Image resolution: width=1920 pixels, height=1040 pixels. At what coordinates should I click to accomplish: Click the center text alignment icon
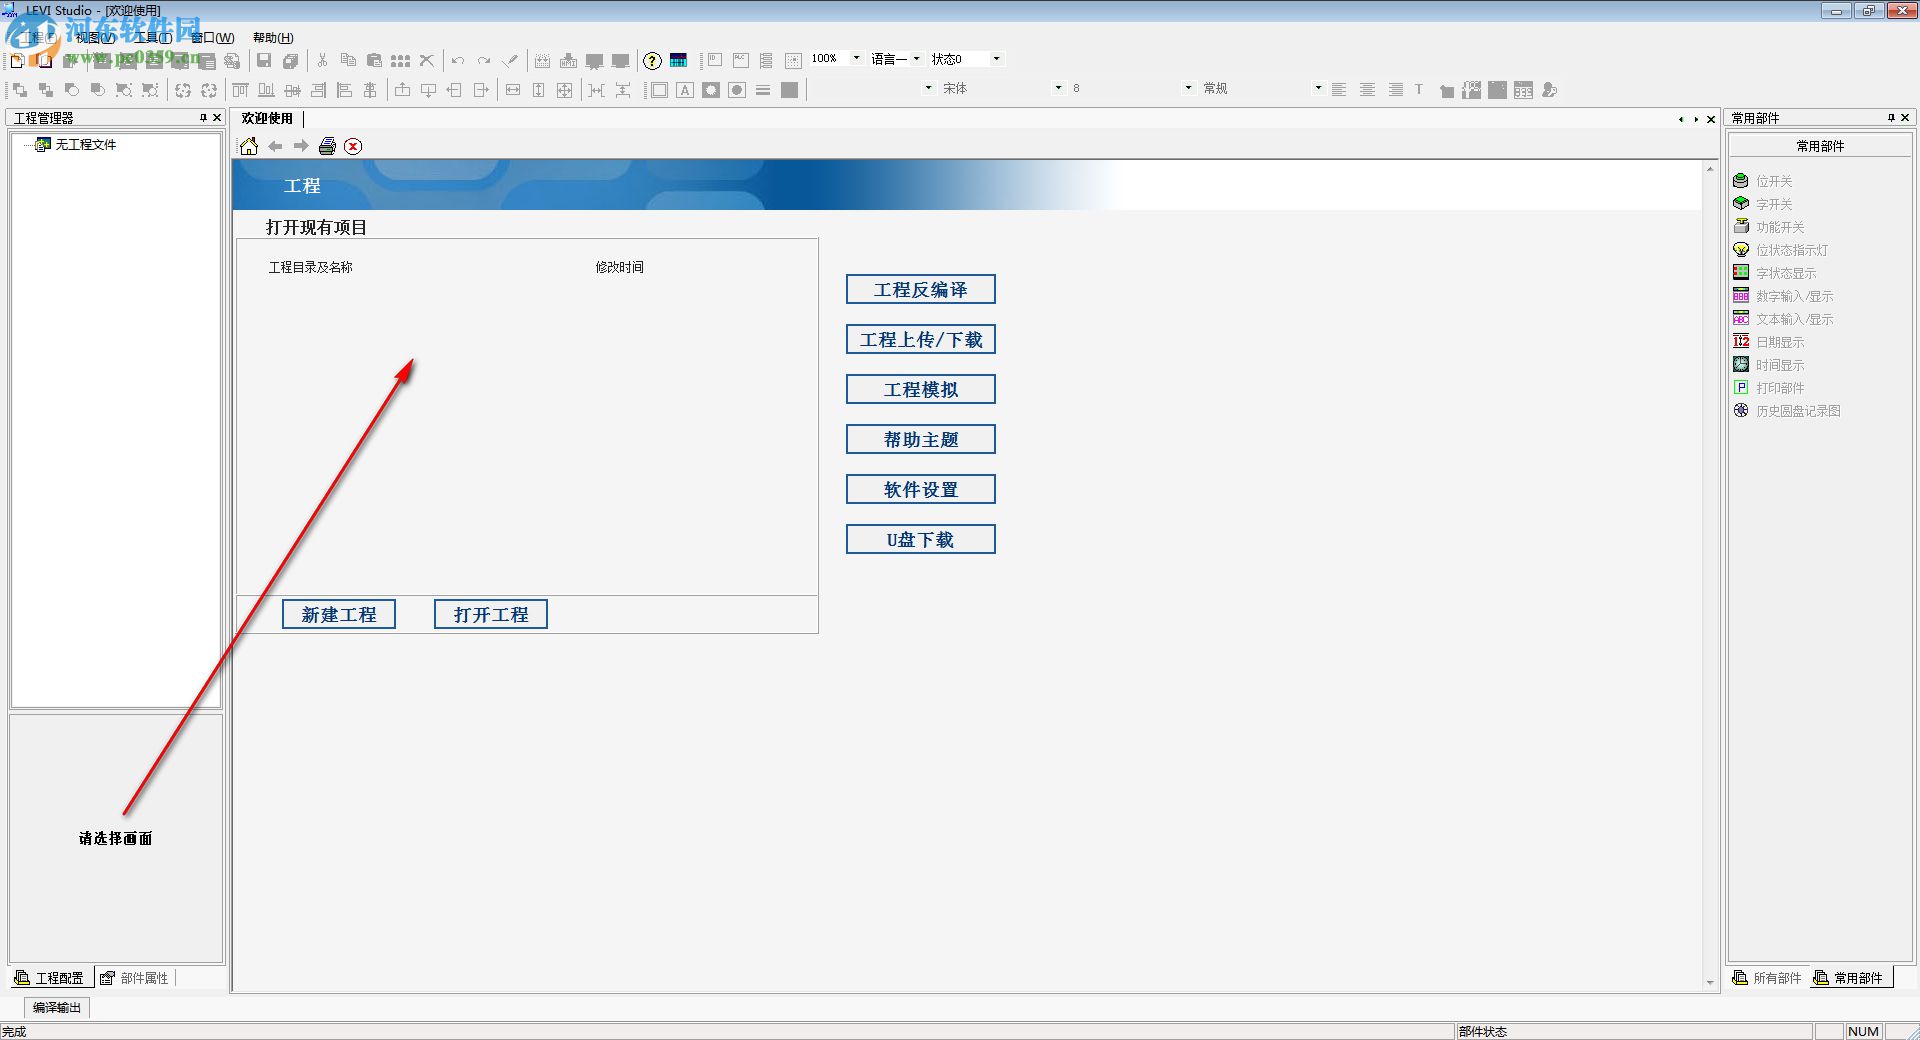(x=1367, y=89)
